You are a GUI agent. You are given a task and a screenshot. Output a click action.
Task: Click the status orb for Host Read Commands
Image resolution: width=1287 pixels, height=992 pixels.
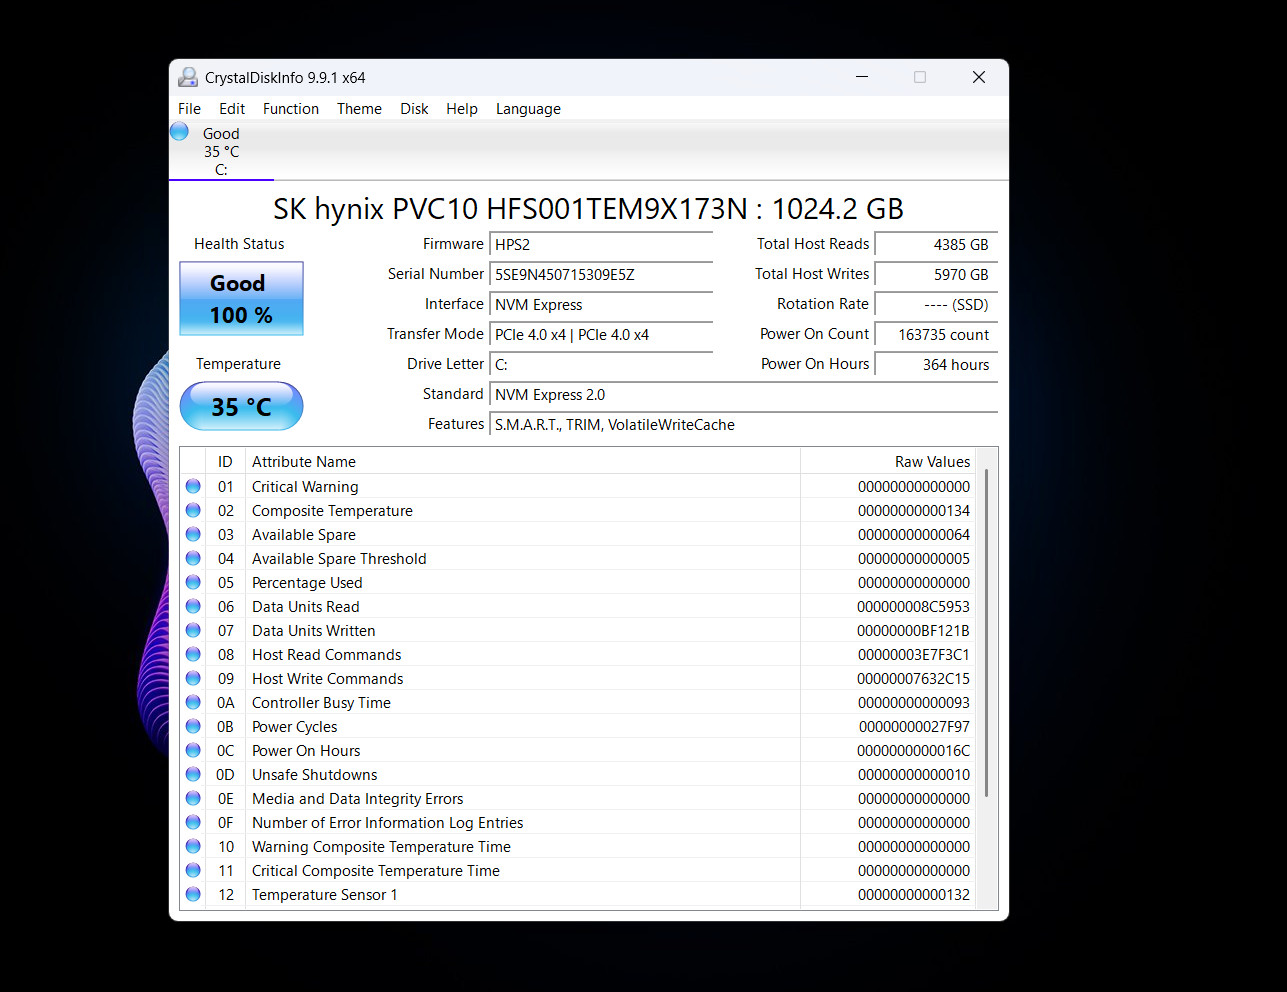pos(193,654)
